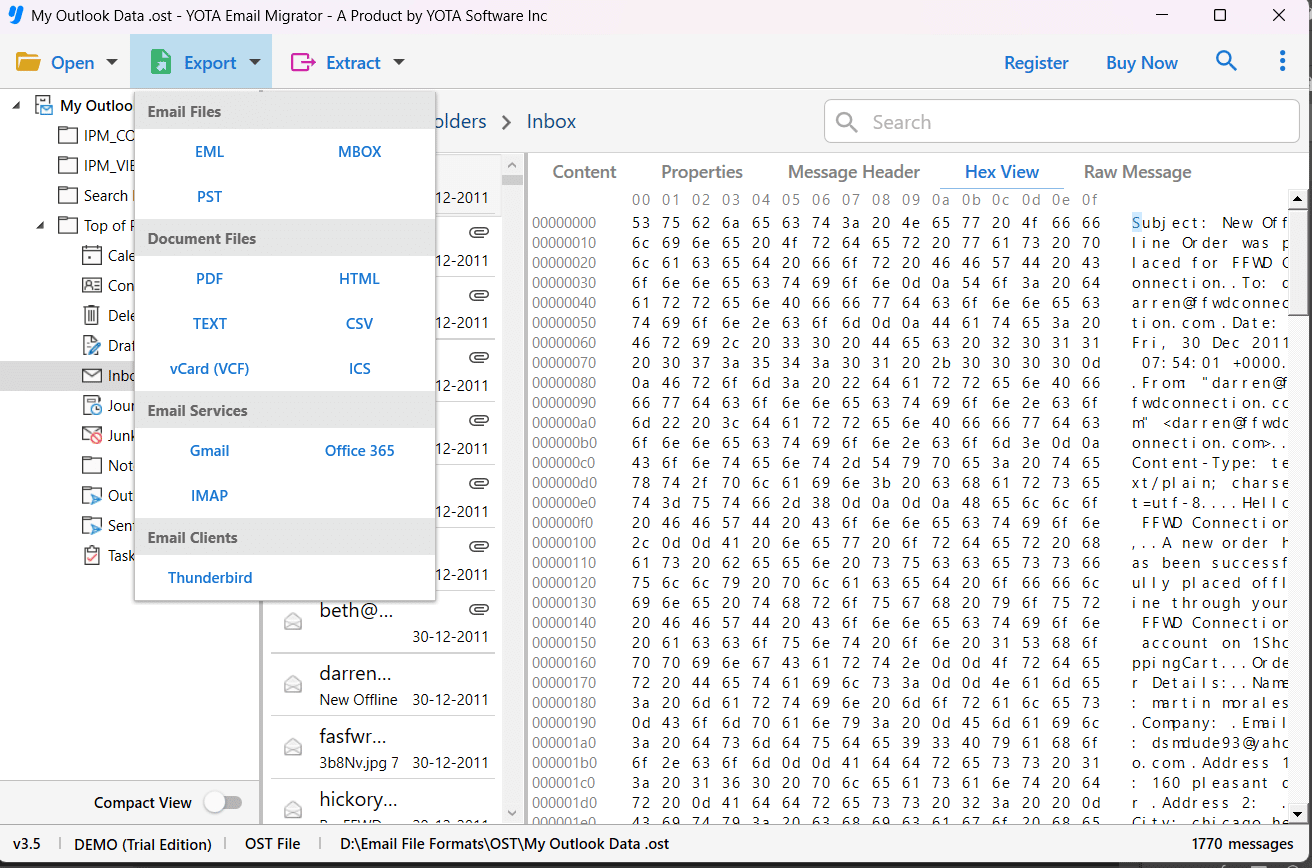Select the Sent items folder icon

coord(92,525)
